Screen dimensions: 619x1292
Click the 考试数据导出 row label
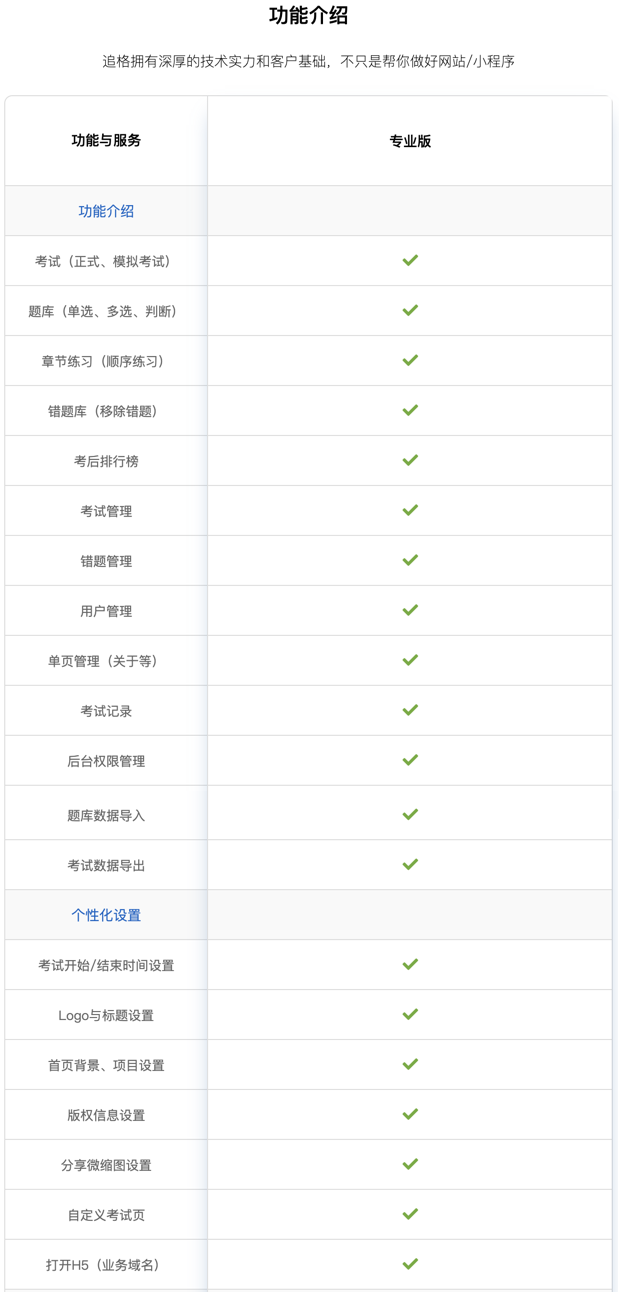click(x=106, y=865)
